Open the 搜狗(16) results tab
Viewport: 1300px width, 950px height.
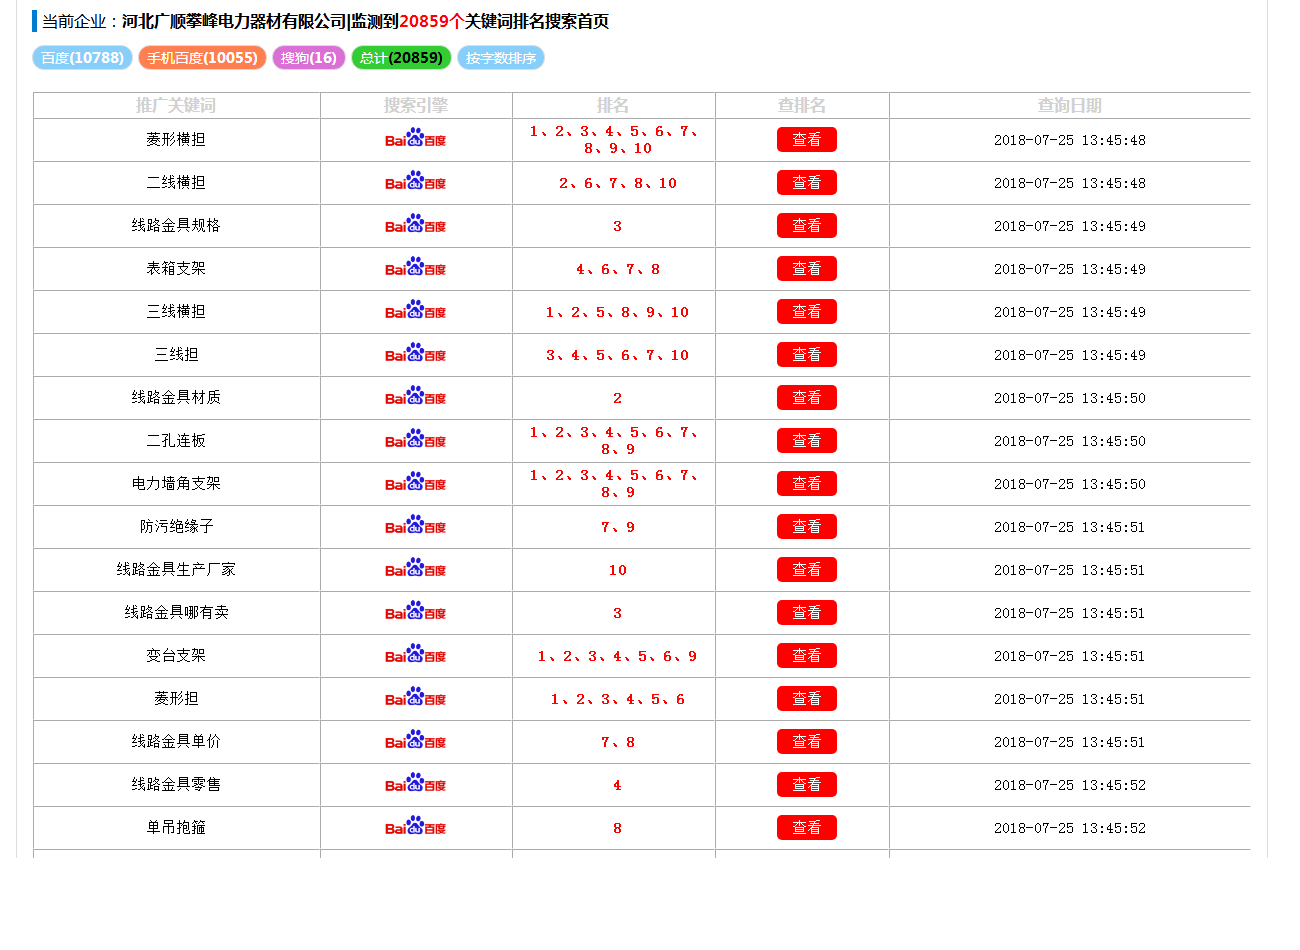pyautogui.click(x=308, y=58)
